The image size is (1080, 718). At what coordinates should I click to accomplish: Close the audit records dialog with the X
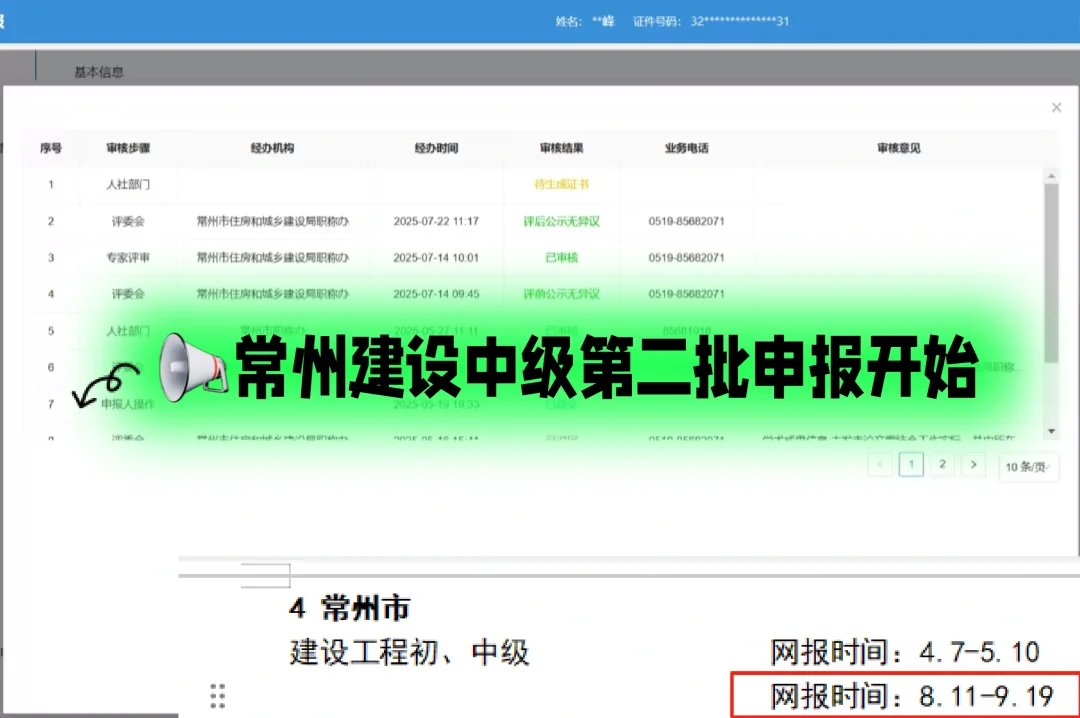(1056, 107)
